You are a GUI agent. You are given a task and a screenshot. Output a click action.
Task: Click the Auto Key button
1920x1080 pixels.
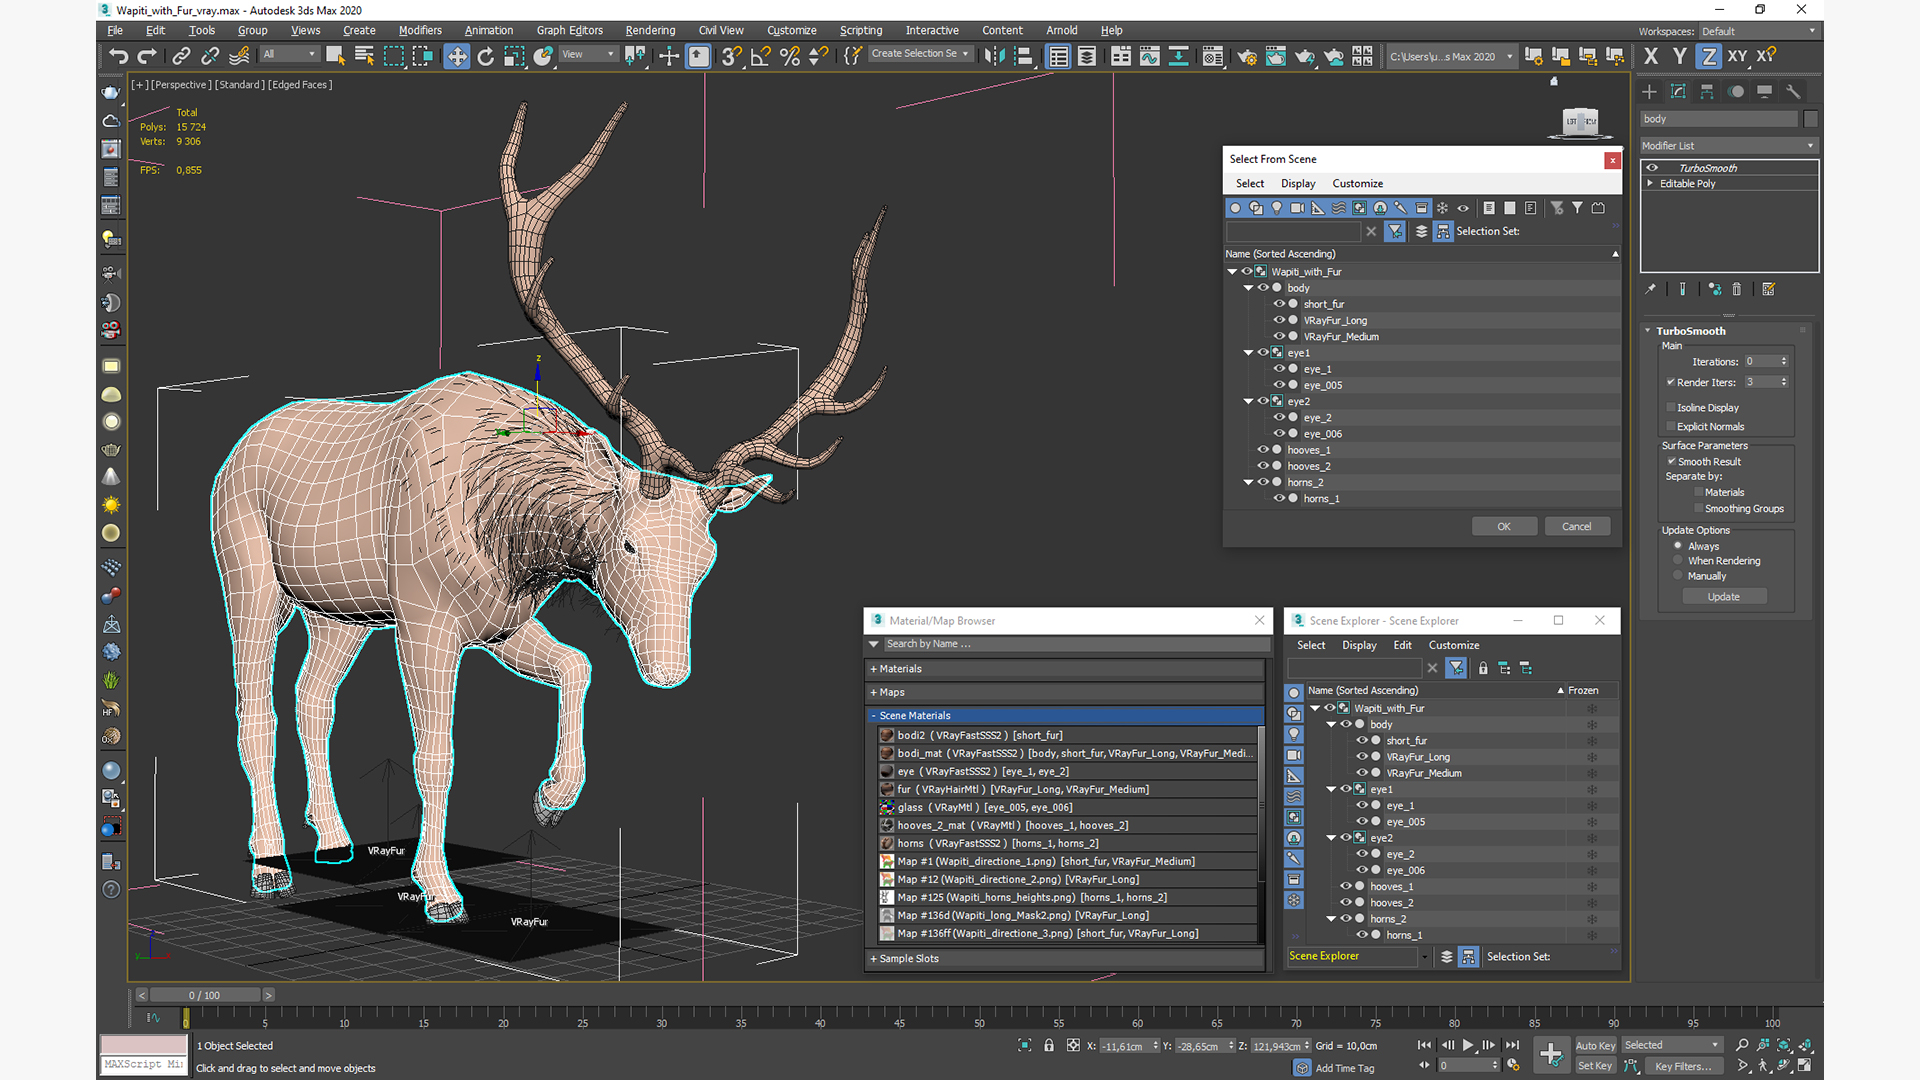click(1595, 1046)
